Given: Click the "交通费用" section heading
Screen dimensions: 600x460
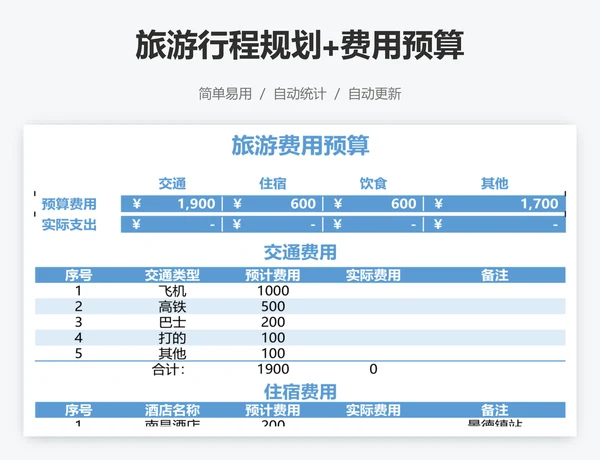Looking at the screenshot, I should point(300,253).
